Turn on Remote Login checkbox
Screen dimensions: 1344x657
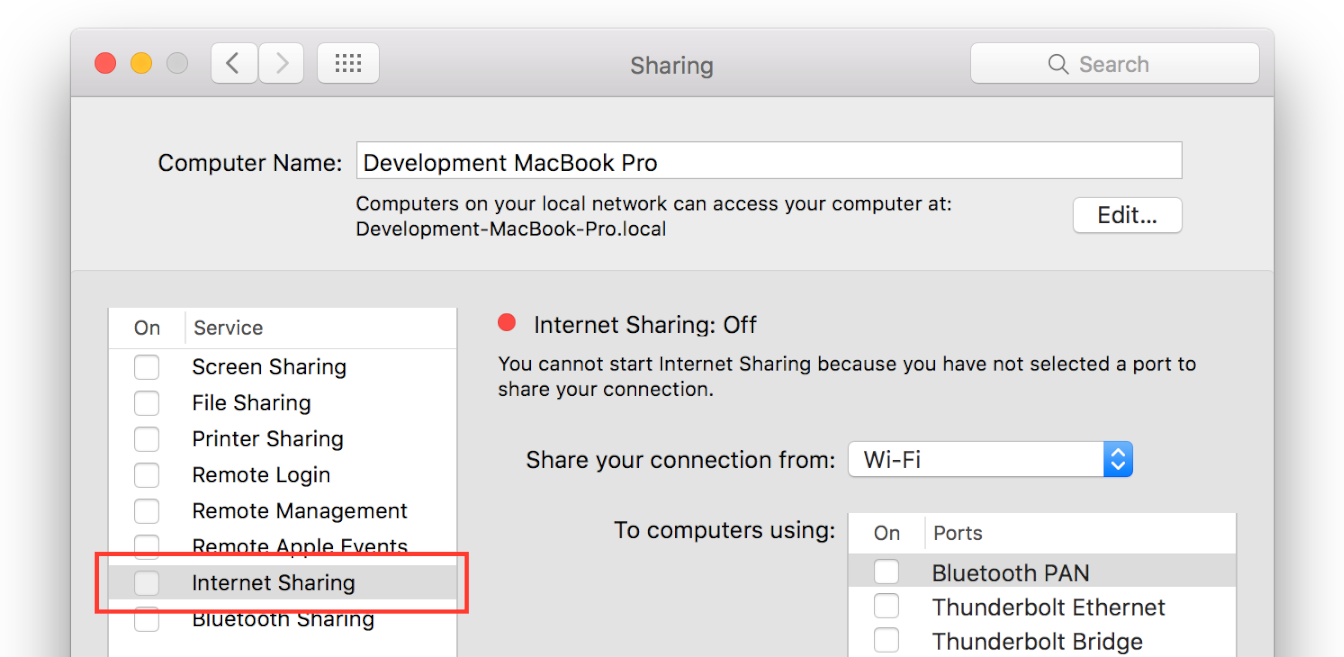(x=147, y=475)
